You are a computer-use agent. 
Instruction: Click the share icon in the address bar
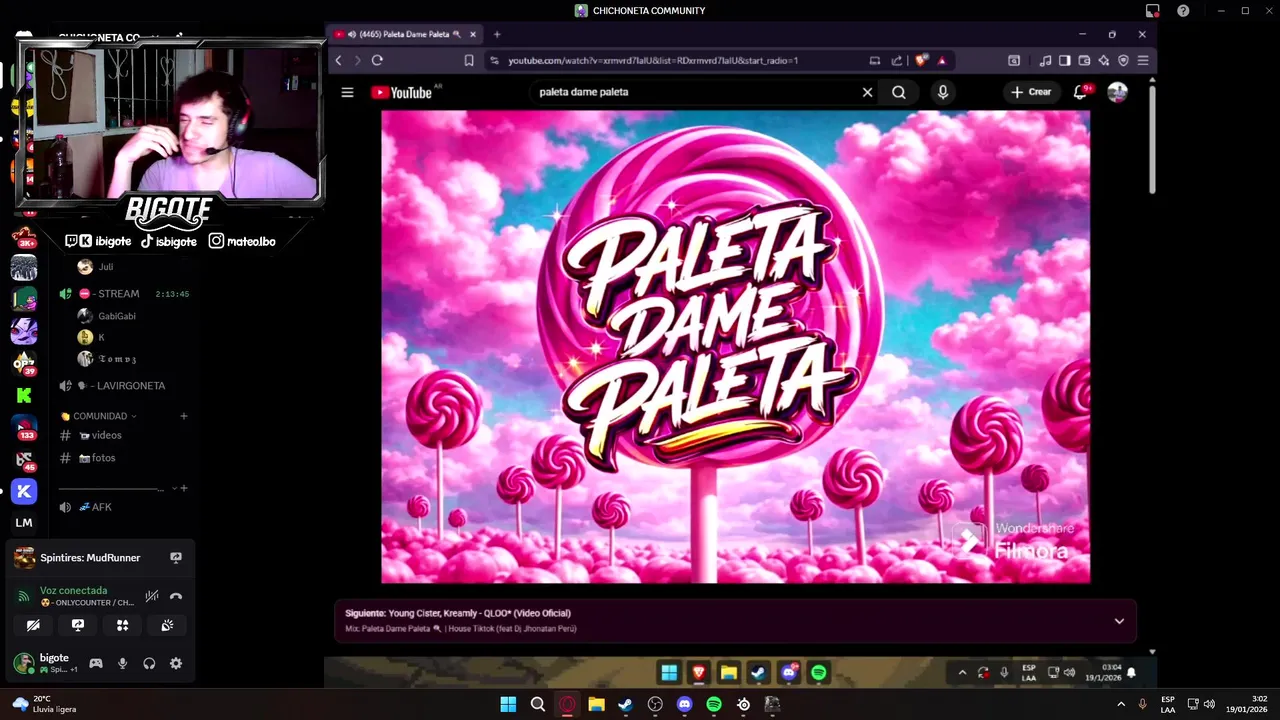pyautogui.click(x=897, y=60)
